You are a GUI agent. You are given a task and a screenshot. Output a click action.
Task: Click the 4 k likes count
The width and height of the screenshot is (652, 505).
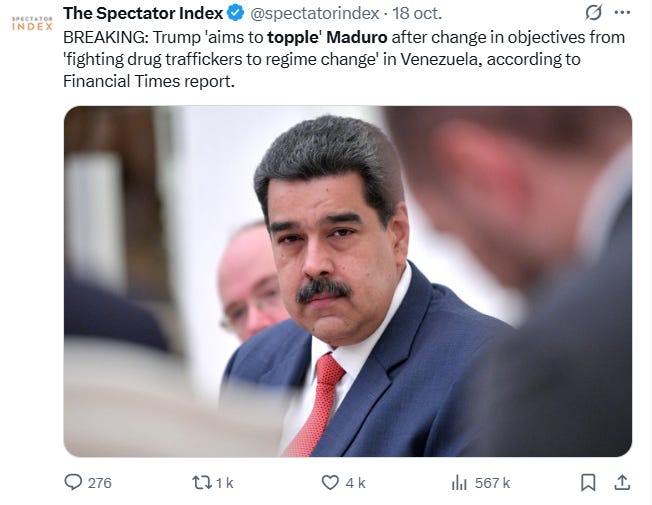(x=355, y=483)
